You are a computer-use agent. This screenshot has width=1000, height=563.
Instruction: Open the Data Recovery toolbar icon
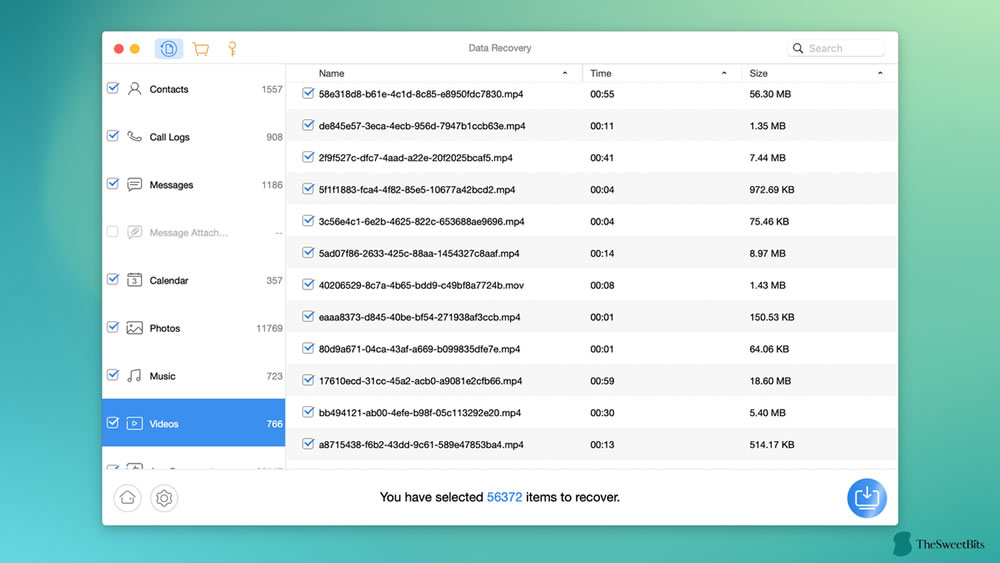coord(168,48)
